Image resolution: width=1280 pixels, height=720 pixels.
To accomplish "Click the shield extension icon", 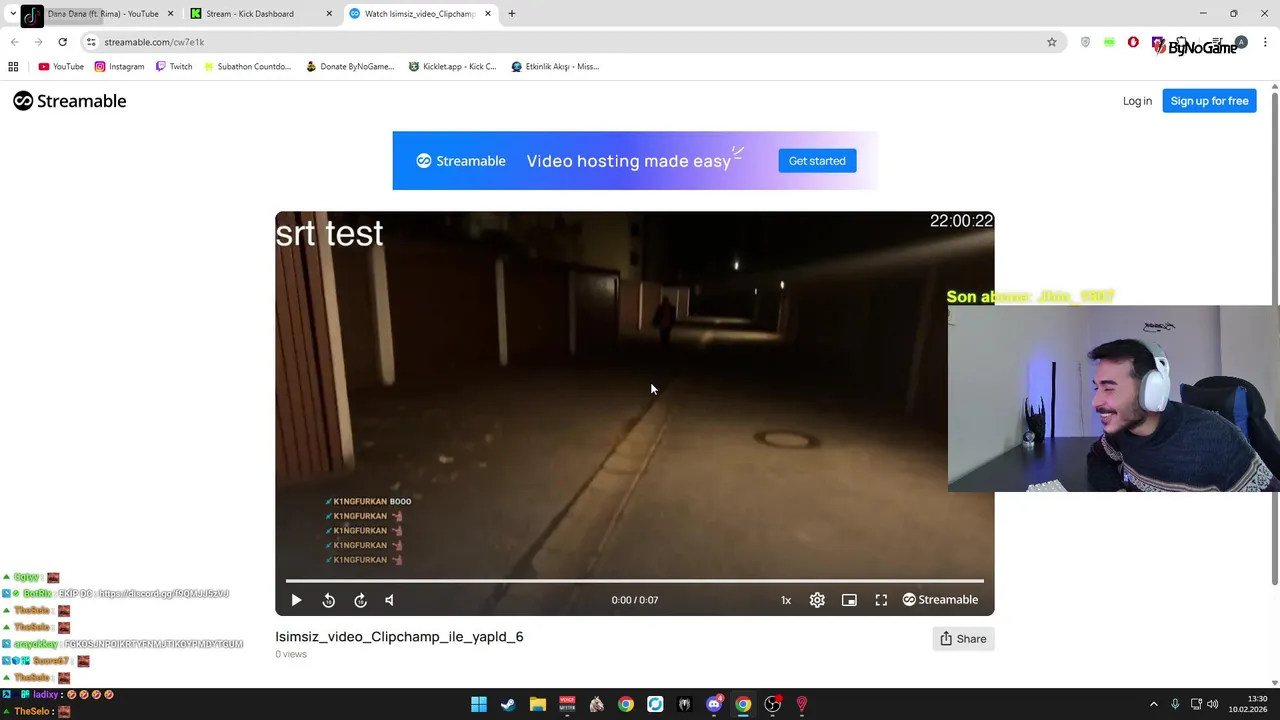I will [1085, 42].
